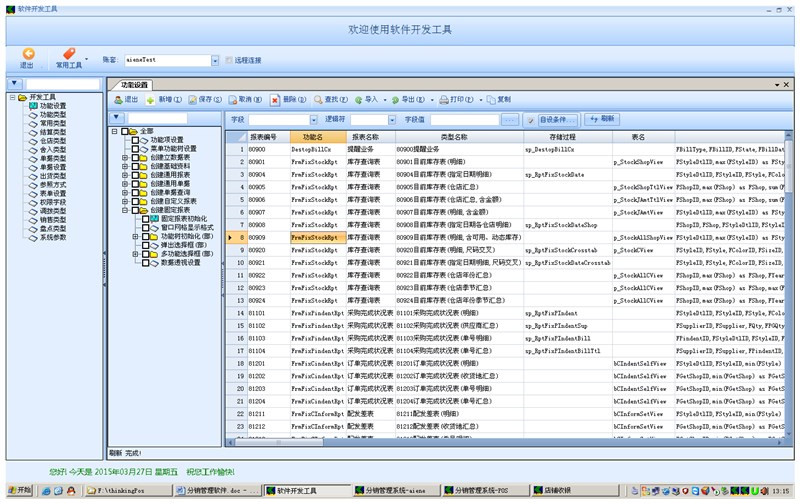The width and height of the screenshot is (800, 504).
Task: Click the 取消 cancel toolbar icon
Action: [232, 100]
